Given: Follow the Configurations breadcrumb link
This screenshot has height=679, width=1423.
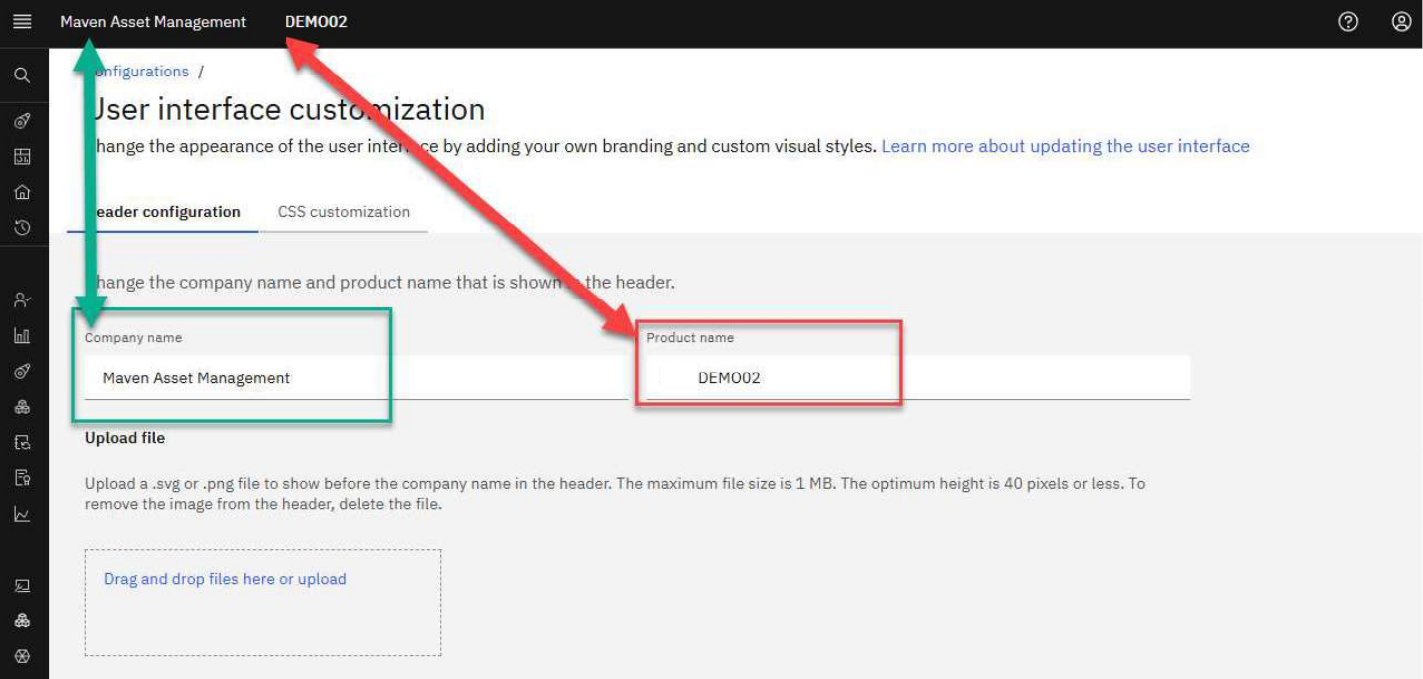Looking at the screenshot, I should [139, 71].
